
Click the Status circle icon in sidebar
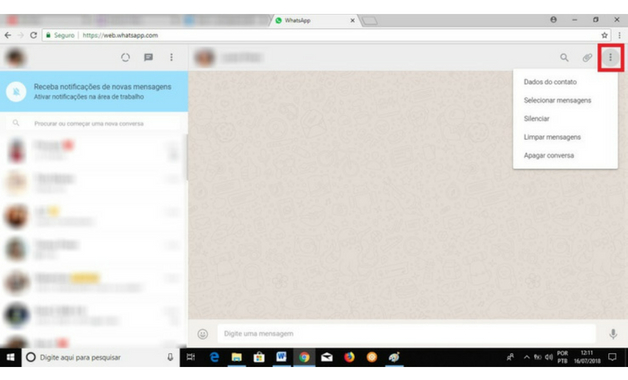[125, 57]
